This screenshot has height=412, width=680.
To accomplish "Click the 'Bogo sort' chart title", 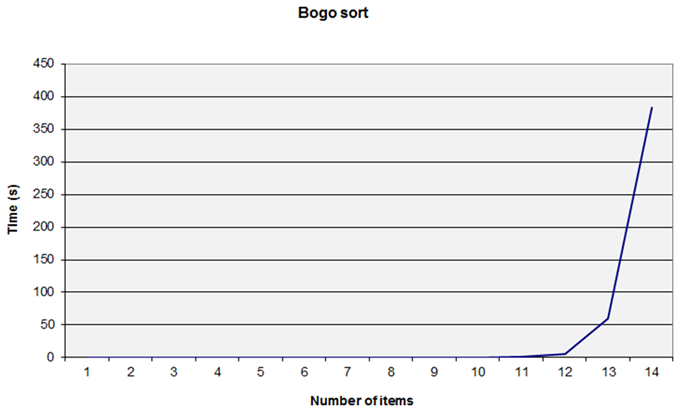I will [x=333, y=13].
